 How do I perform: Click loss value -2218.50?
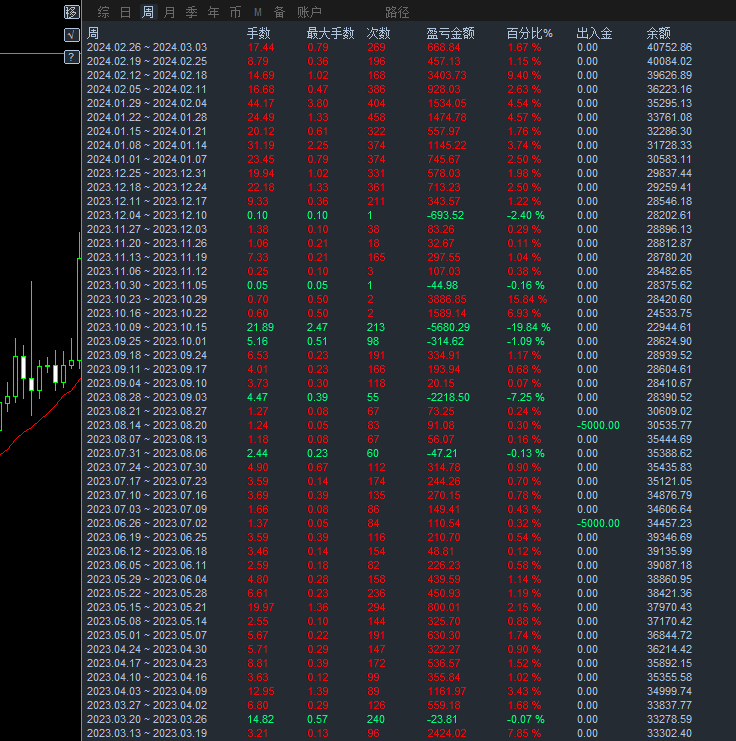click(448, 397)
